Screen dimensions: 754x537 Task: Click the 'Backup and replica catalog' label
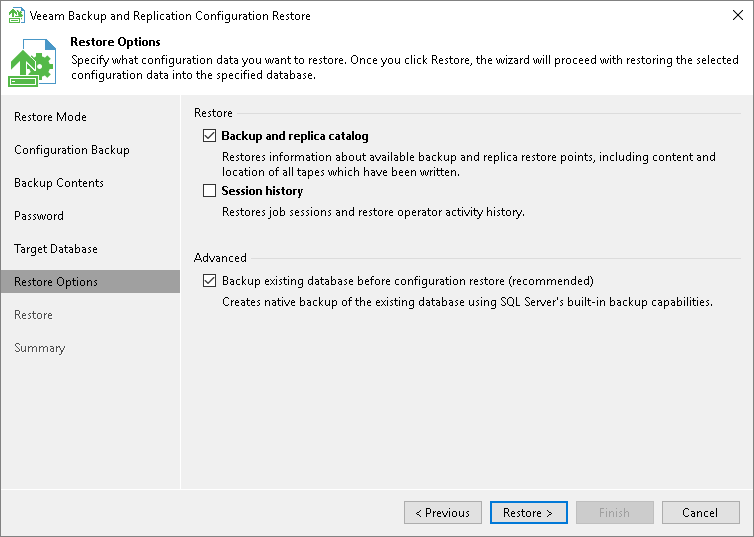[295, 136]
